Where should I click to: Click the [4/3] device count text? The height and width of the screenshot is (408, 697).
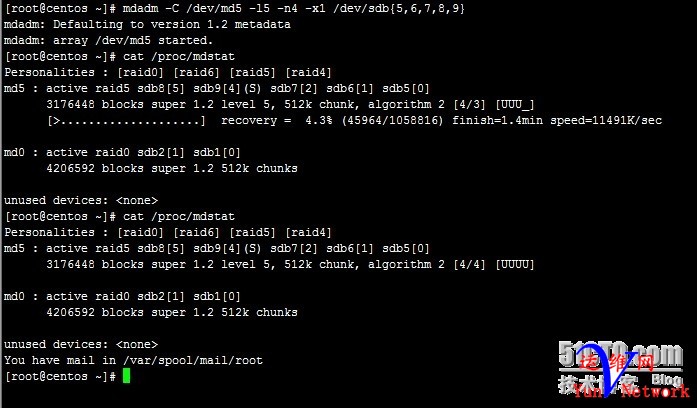coord(469,104)
